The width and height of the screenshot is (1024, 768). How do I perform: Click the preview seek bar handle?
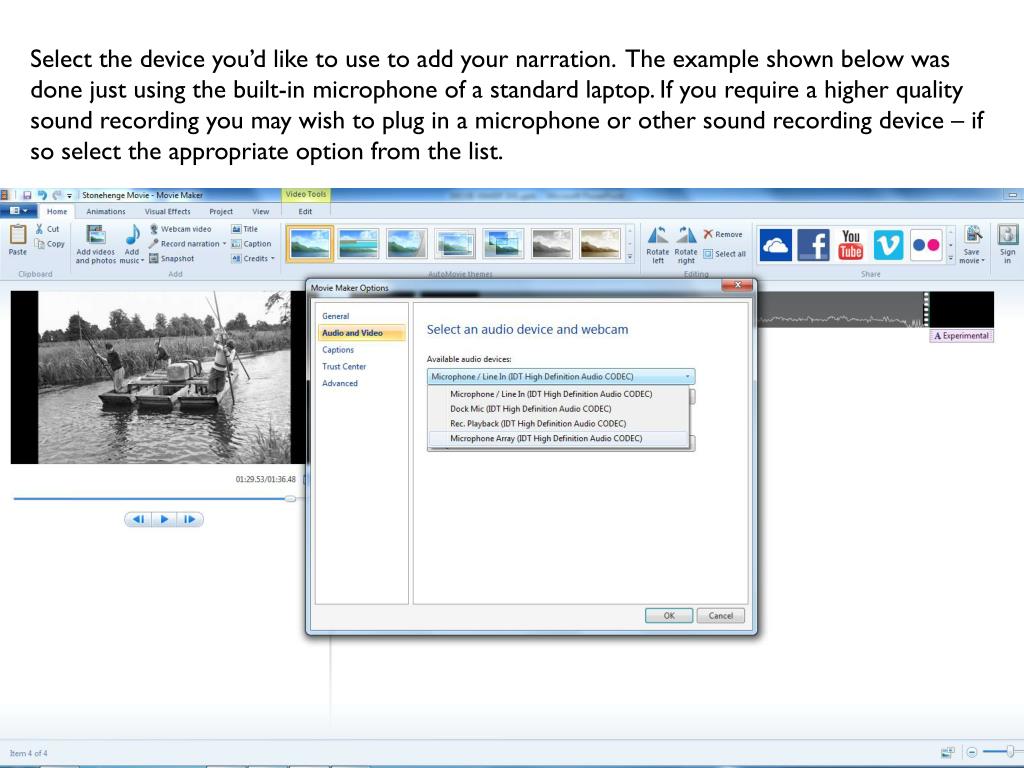pyautogui.click(x=290, y=498)
